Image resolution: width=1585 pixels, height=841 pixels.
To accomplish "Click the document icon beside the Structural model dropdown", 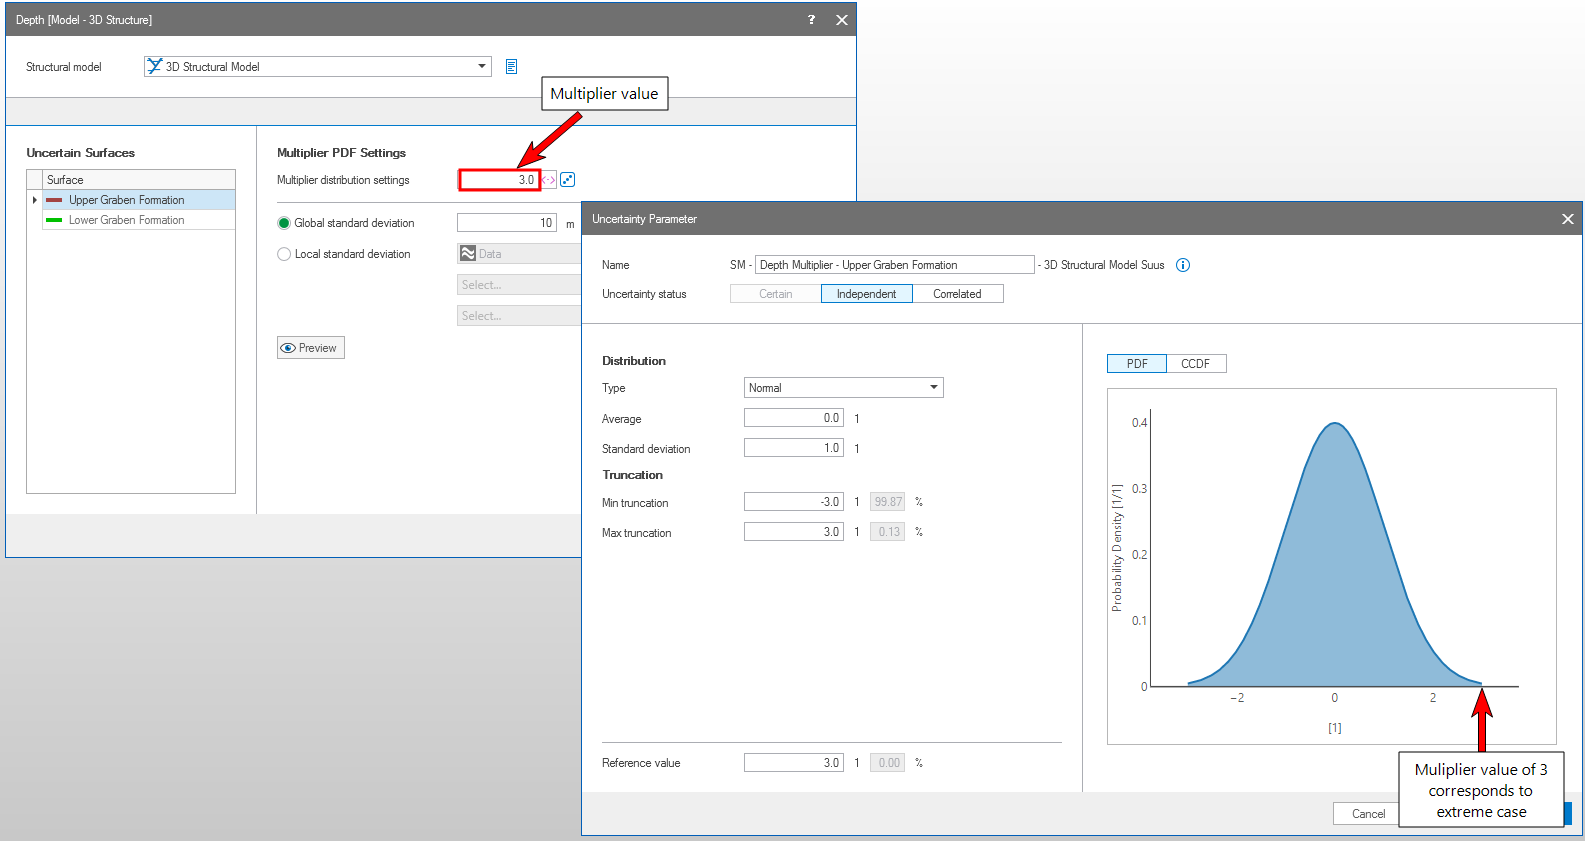I will 511,67.
